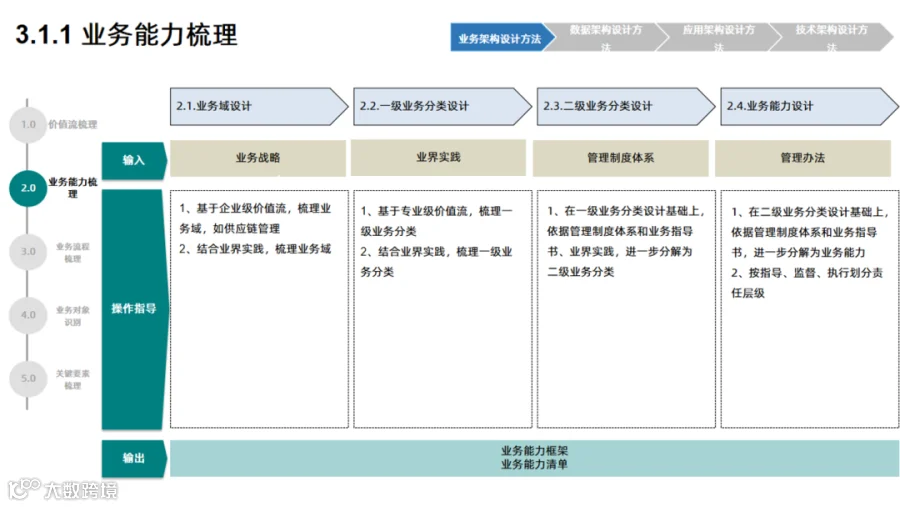Click the 输出 row label
Screen dimensions: 900x507
coord(134,458)
